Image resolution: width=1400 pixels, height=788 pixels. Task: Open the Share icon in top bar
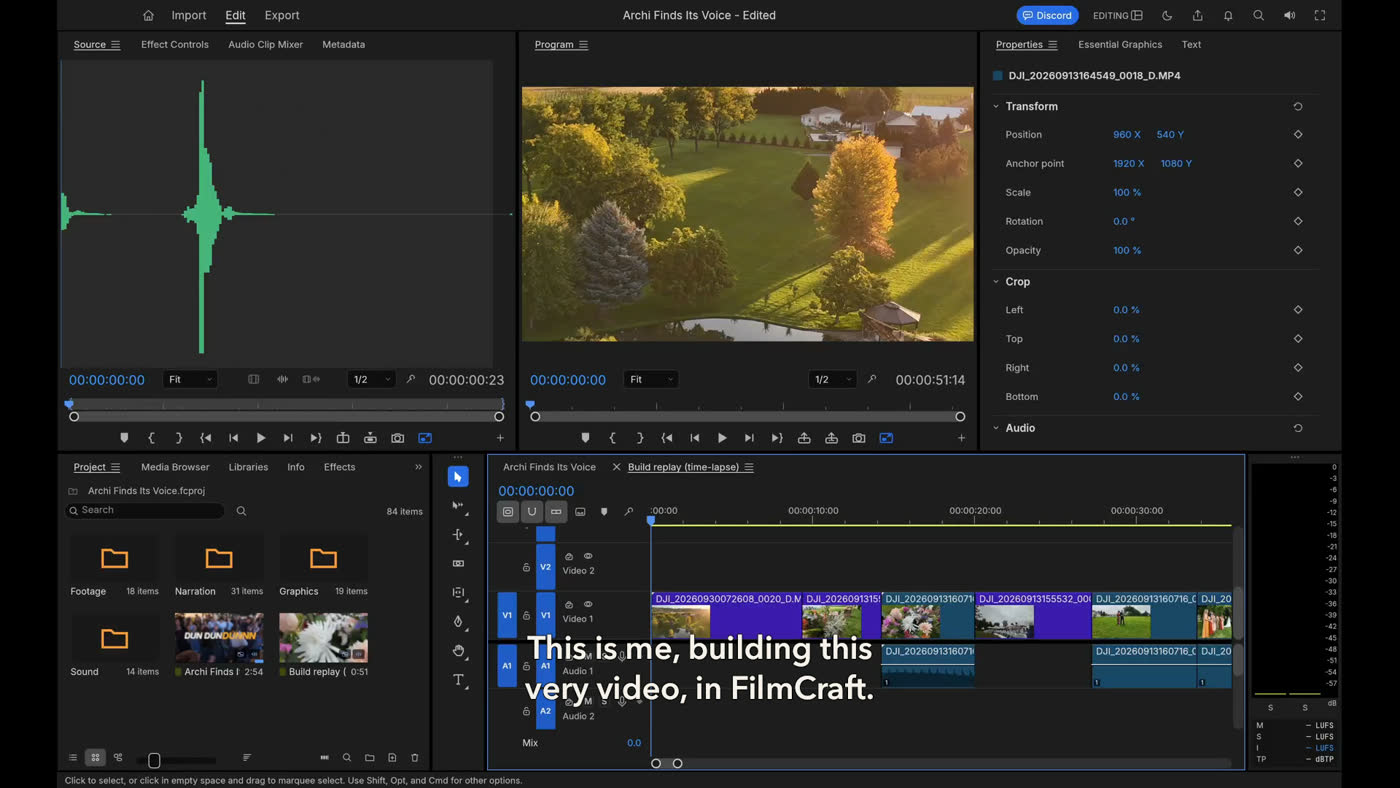(x=1197, y=15)
